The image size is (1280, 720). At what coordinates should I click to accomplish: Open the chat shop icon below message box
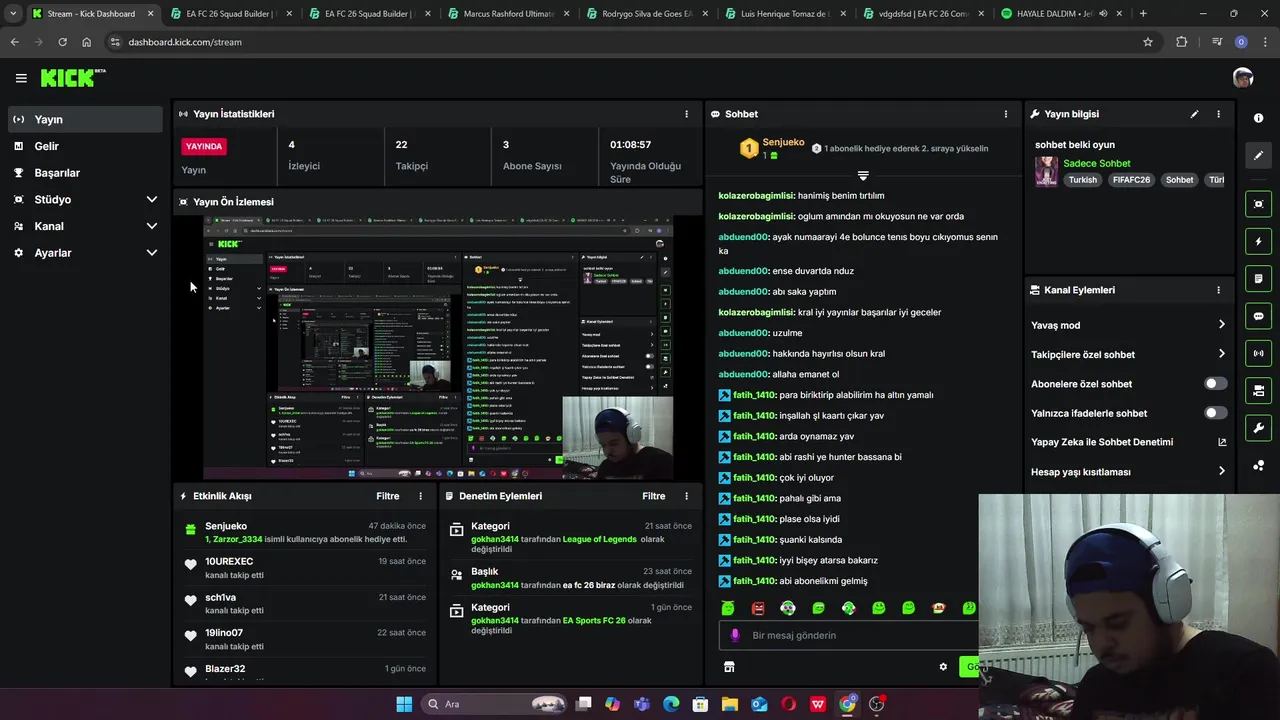click(x=729, y=667)
